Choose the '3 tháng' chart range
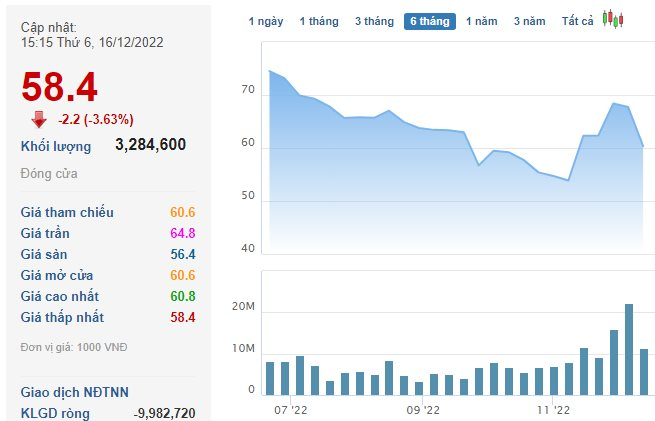655x421 pixels. (x=374, y=21)
